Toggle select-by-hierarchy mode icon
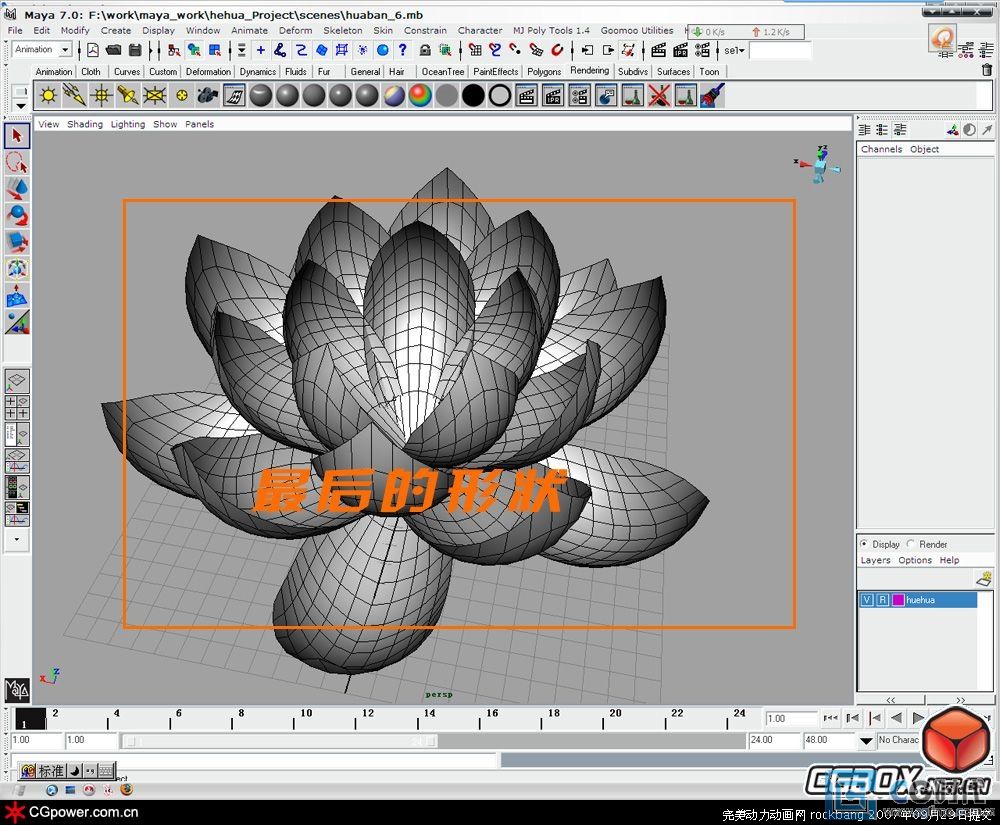This screenshot has width=1000, height=825. point(173,50)
